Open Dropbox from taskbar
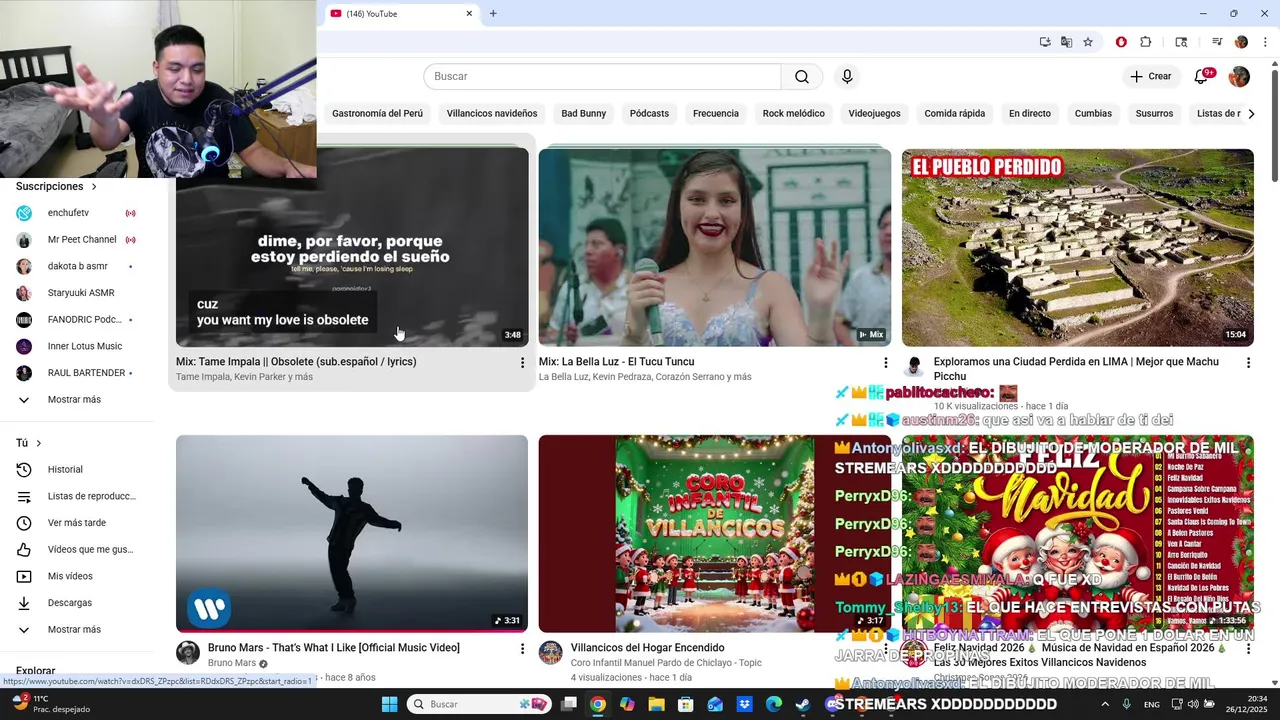Screen dimensions: 1280x720 744,704
